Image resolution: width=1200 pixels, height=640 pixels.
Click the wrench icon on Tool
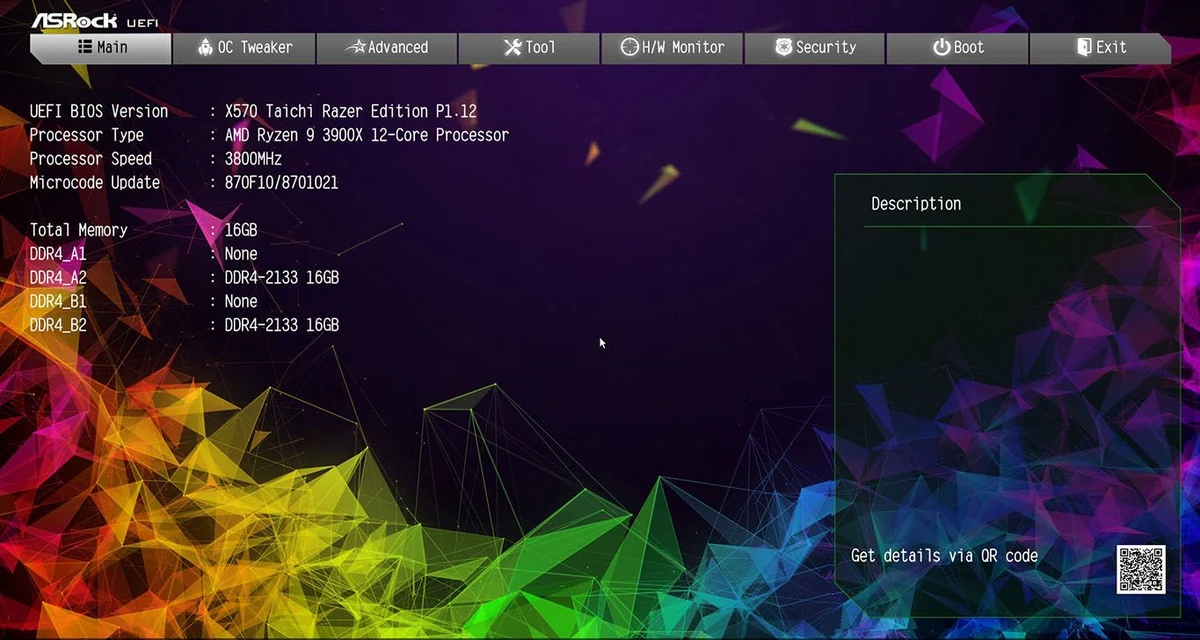click(x=512, y=47)
